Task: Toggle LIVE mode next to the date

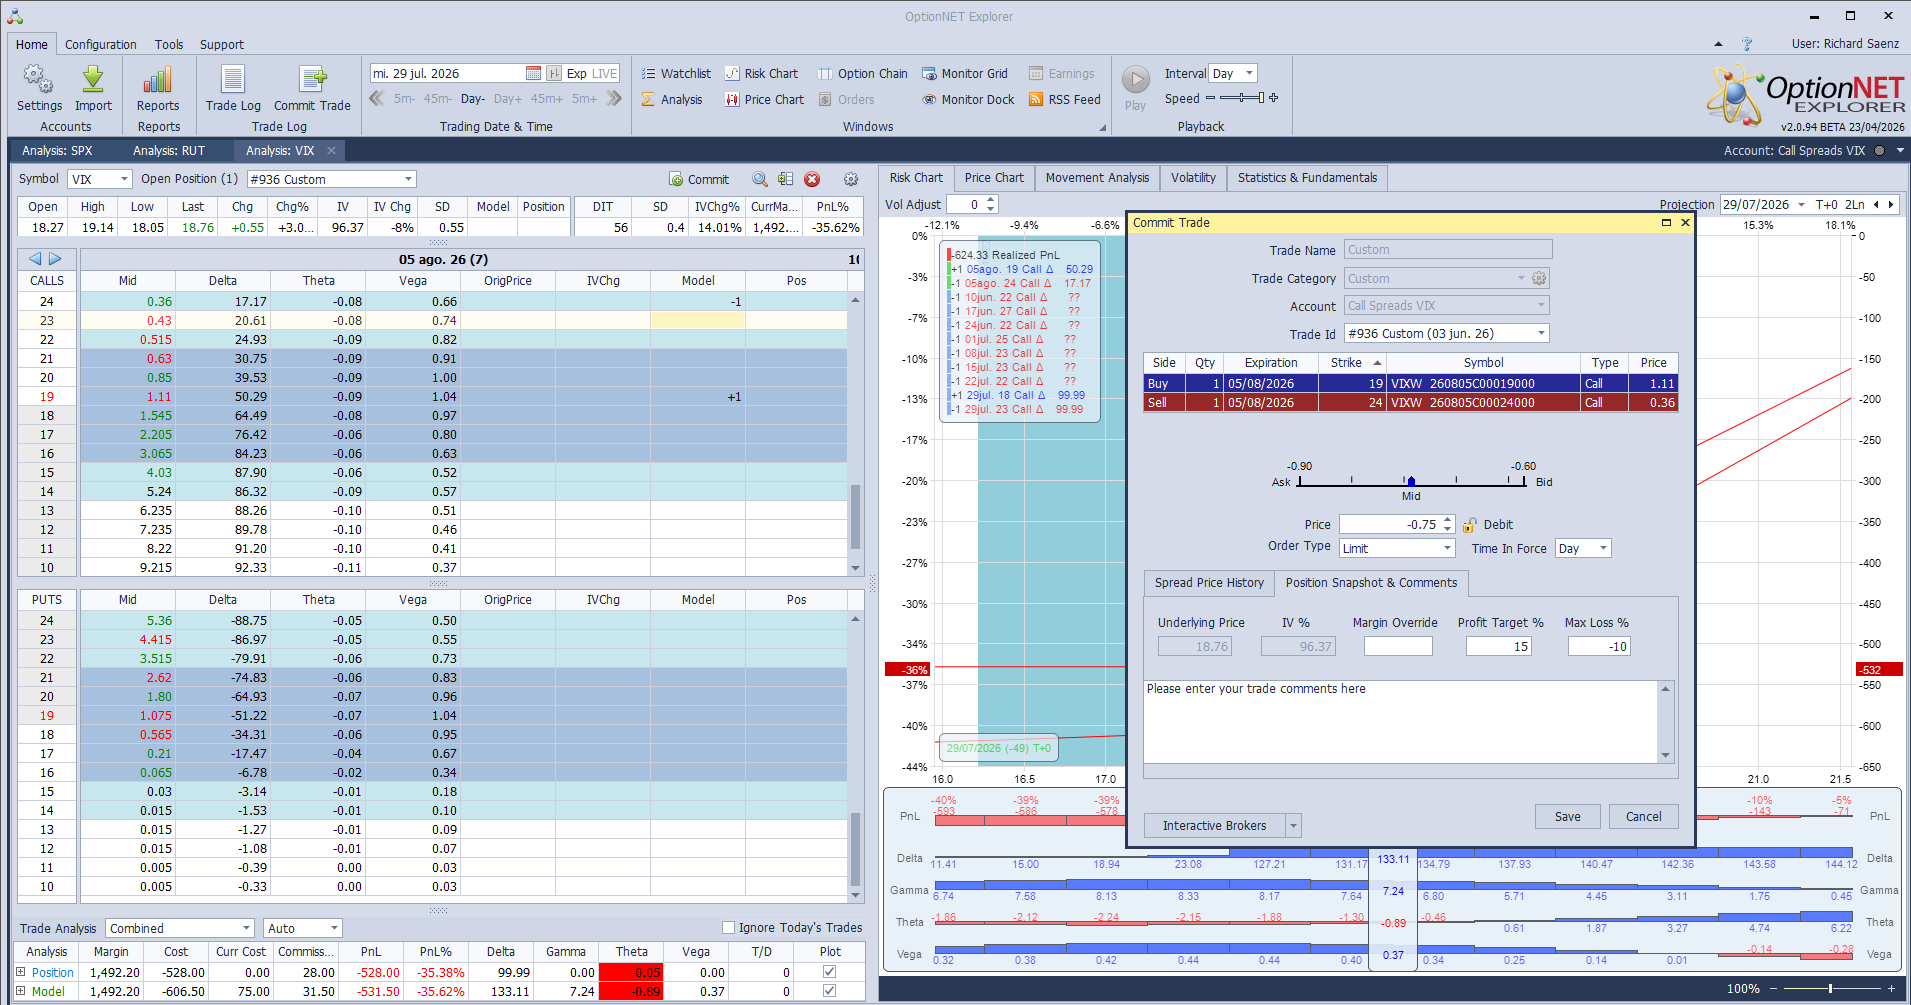Action: (x=605, y=73)
